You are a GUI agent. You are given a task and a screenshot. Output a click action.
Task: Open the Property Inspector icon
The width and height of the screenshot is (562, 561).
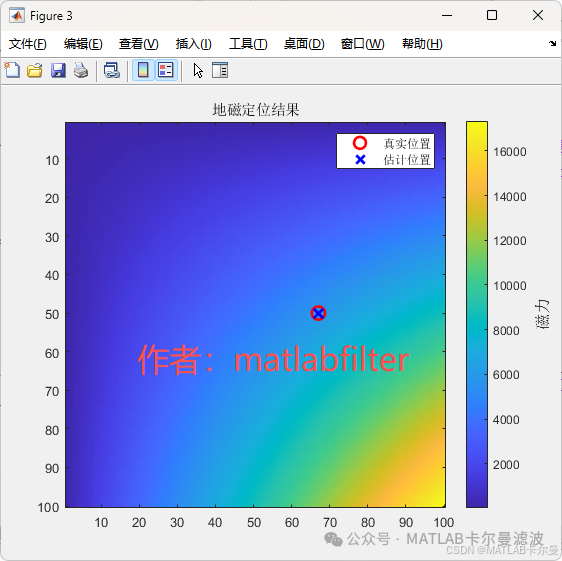tap(220, 70)
